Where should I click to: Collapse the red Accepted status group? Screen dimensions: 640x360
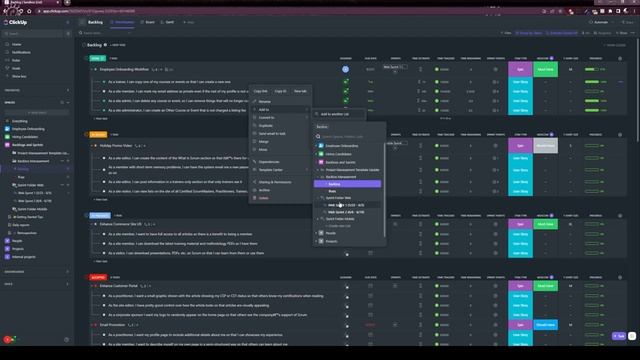click(x=86, y=277)
